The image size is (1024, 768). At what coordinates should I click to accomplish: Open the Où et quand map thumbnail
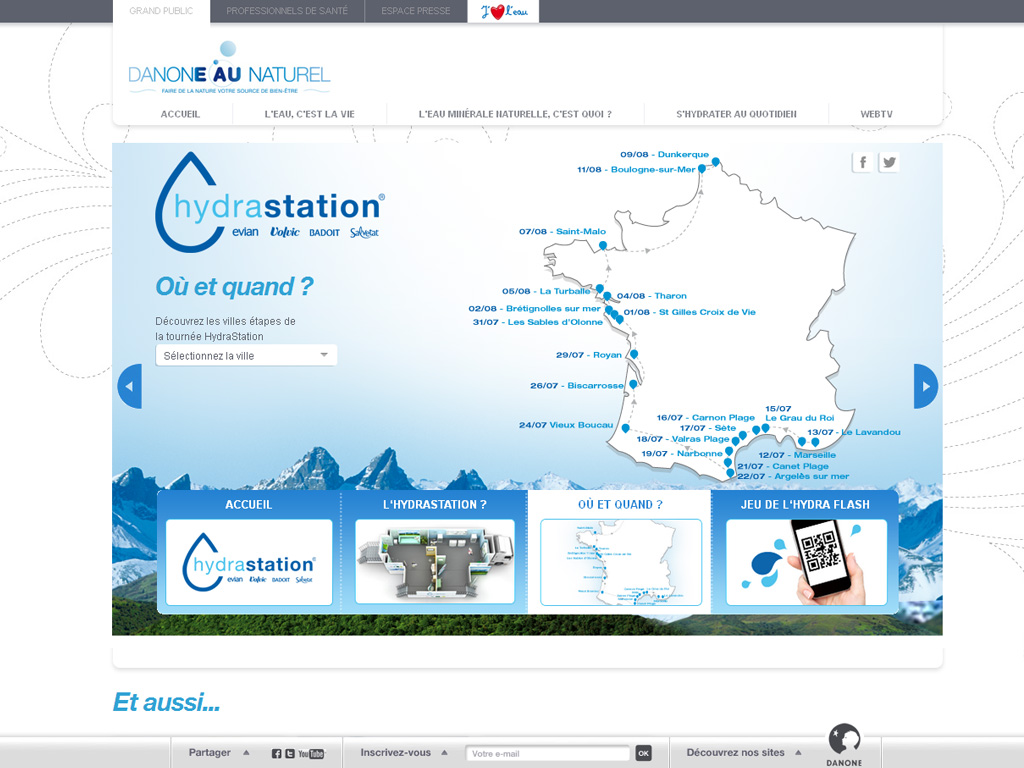click(621, 562)
